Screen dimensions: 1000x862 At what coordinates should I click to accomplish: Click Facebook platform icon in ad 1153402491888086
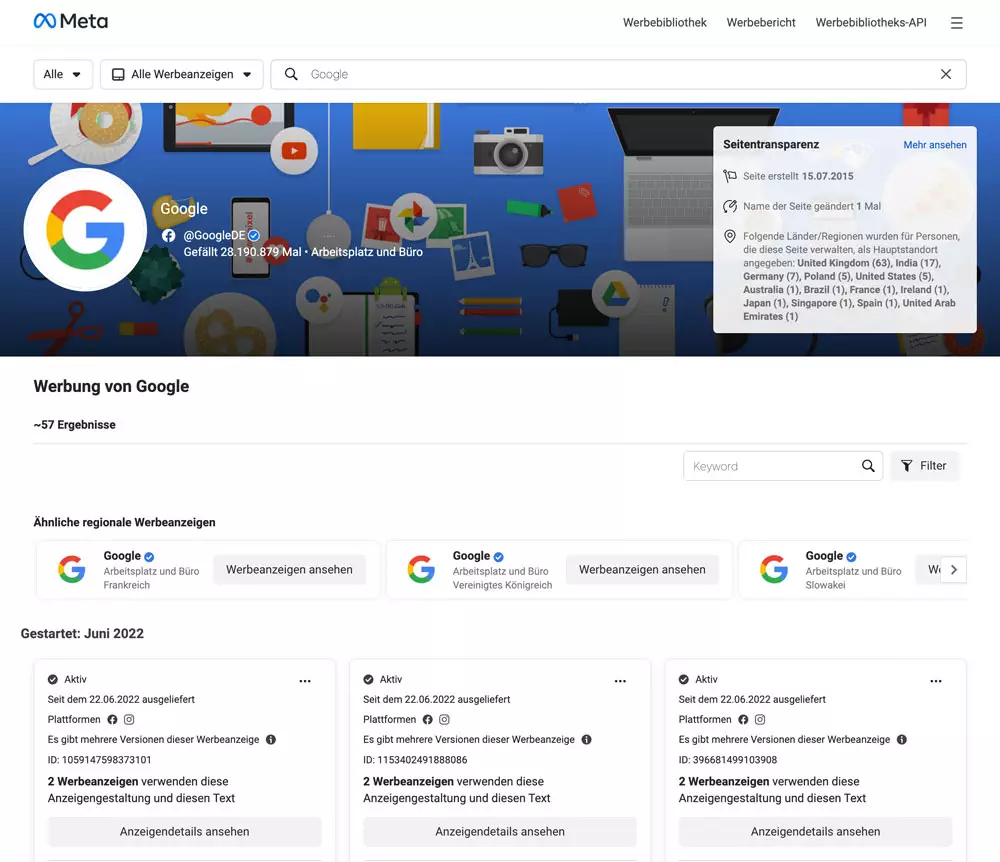428,719
